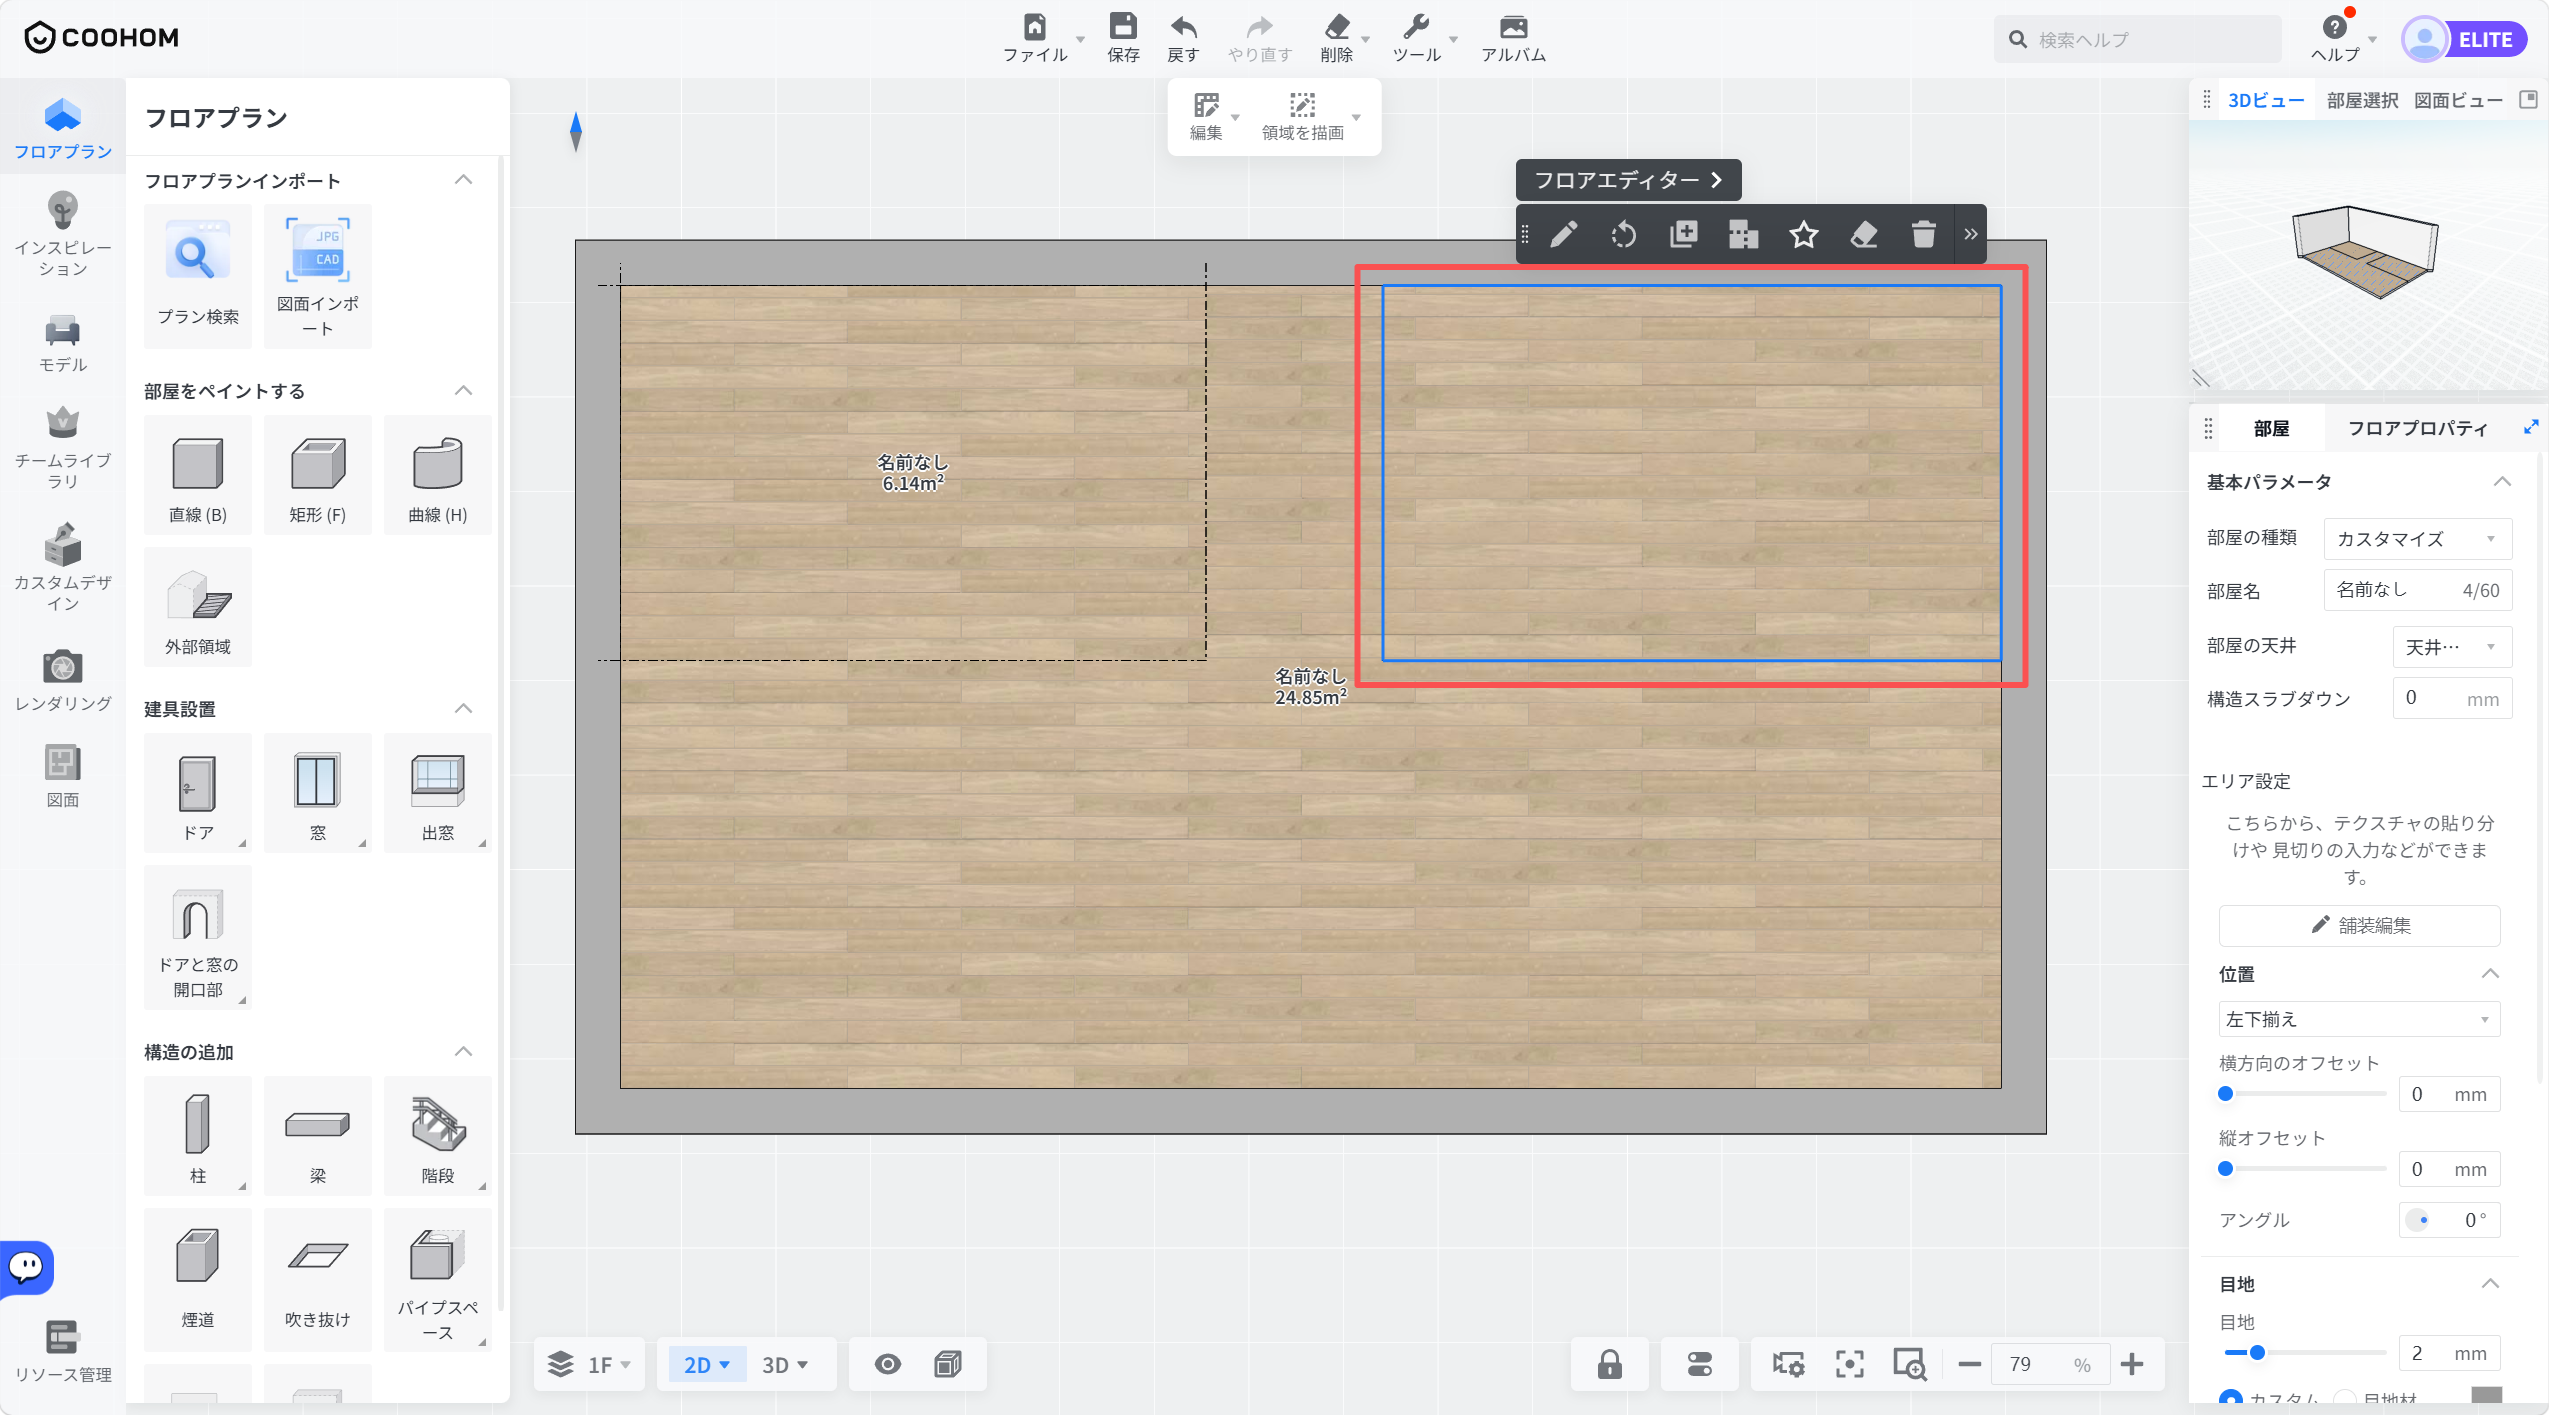Toggle the switches display settings button
The width and height of the screenshot is (2549, 1415).
1700,1365
